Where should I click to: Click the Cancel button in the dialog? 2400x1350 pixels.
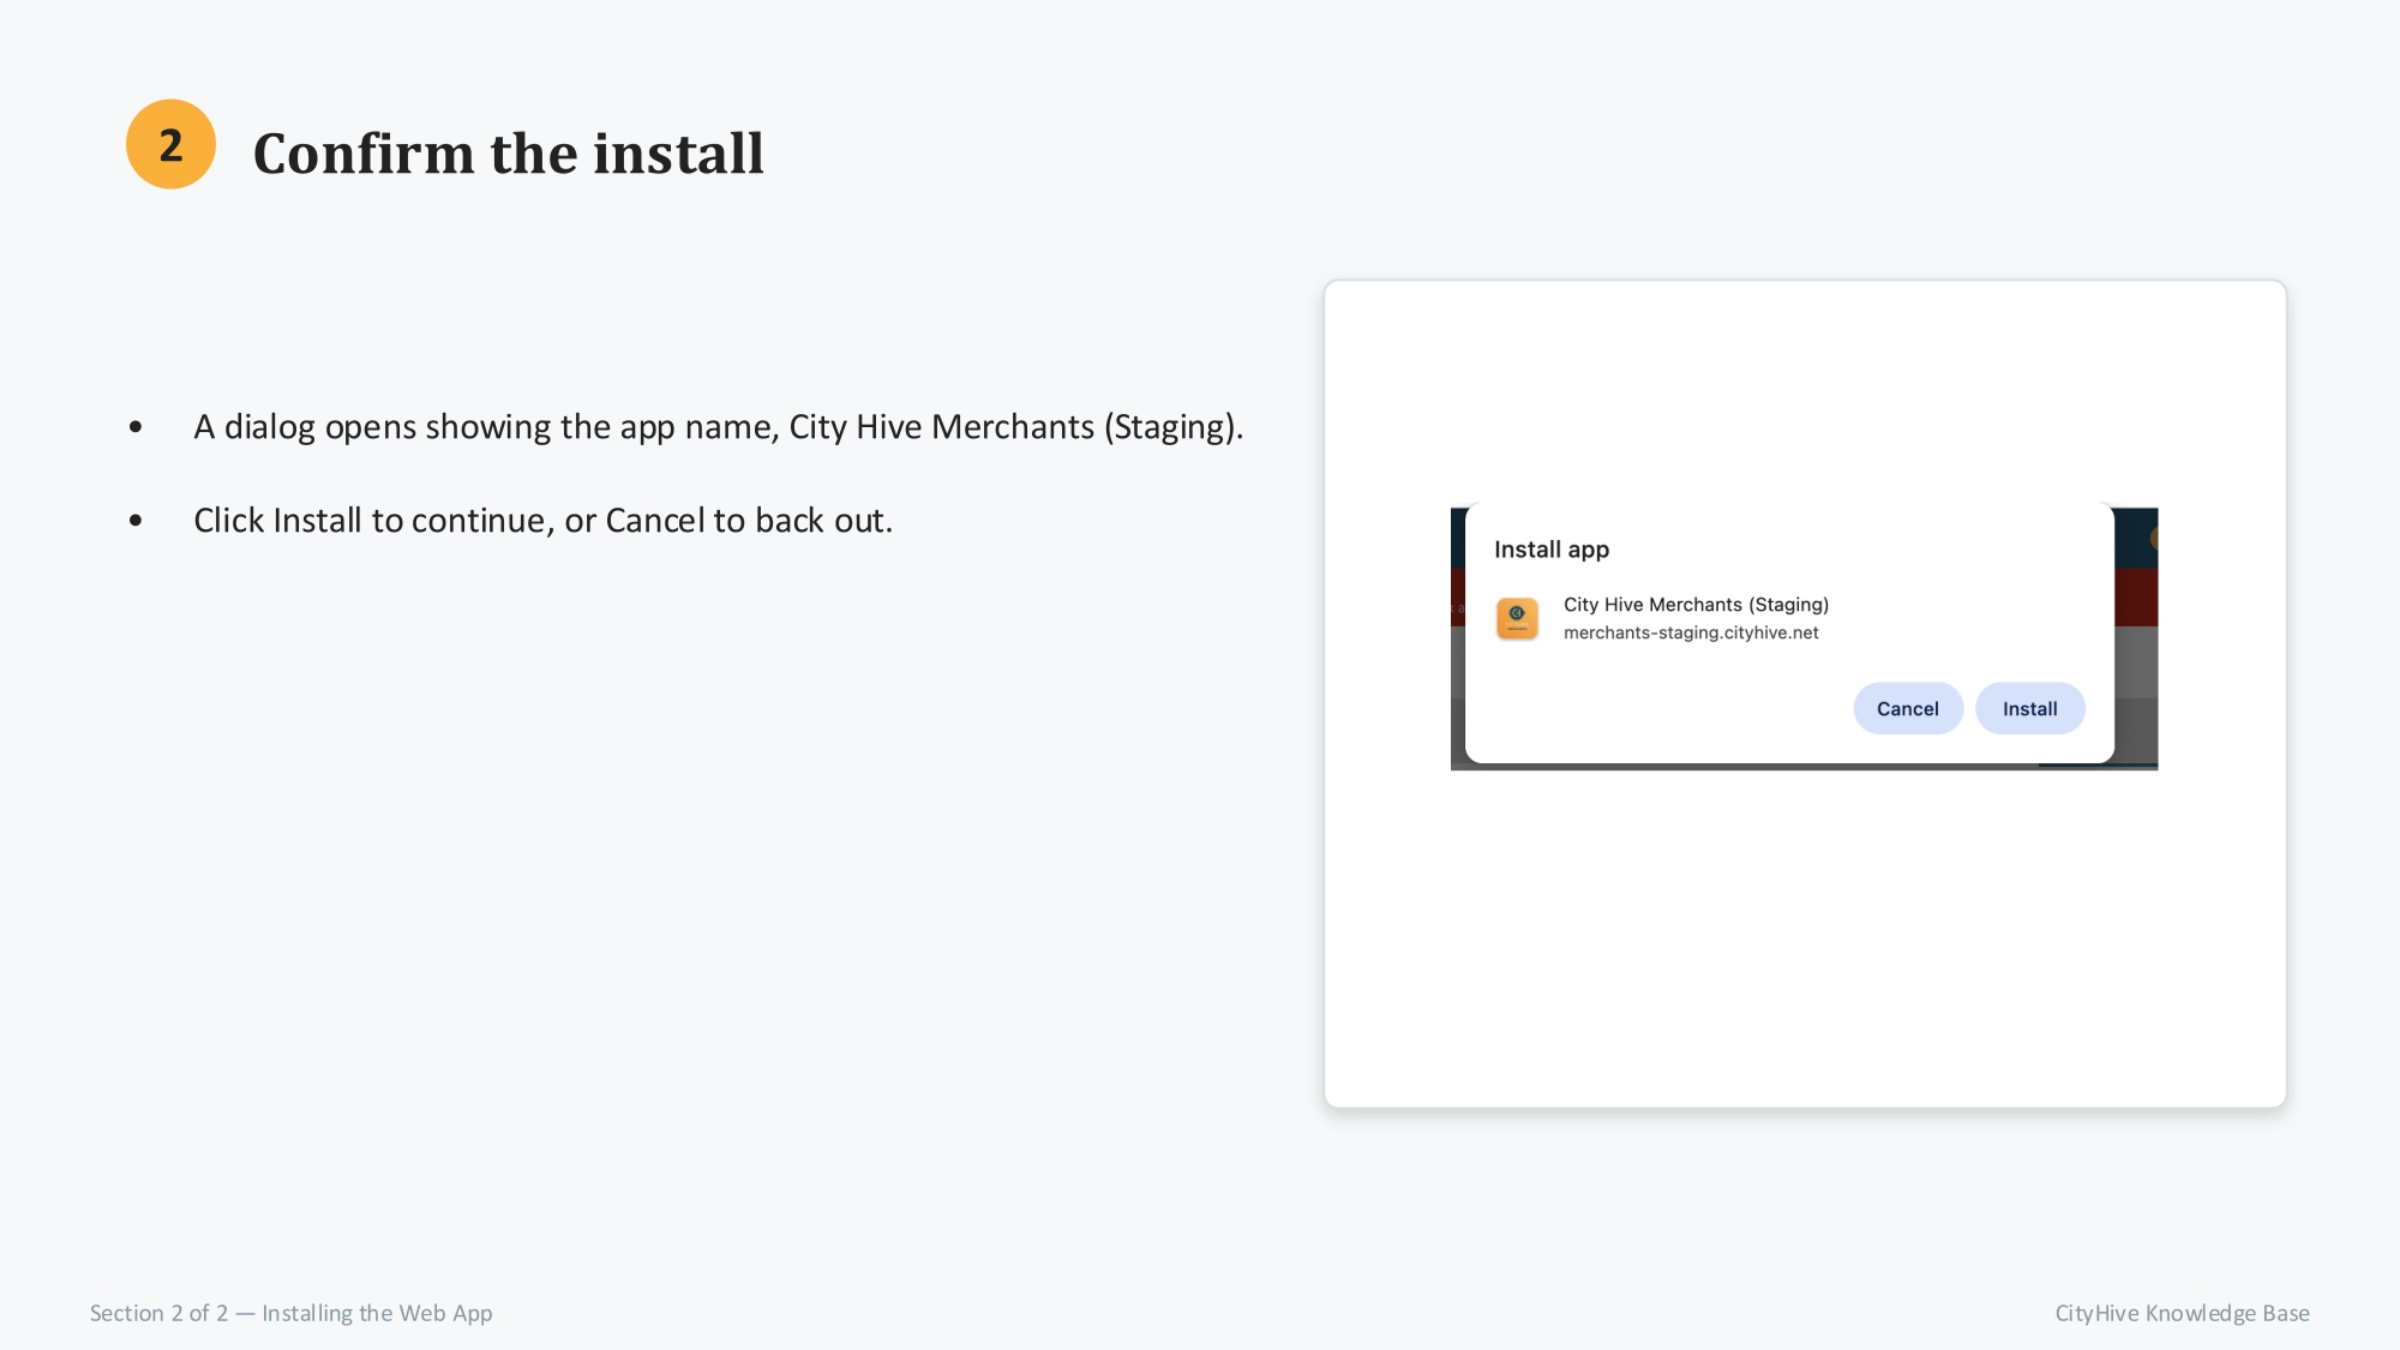[x=1907, y=708]
